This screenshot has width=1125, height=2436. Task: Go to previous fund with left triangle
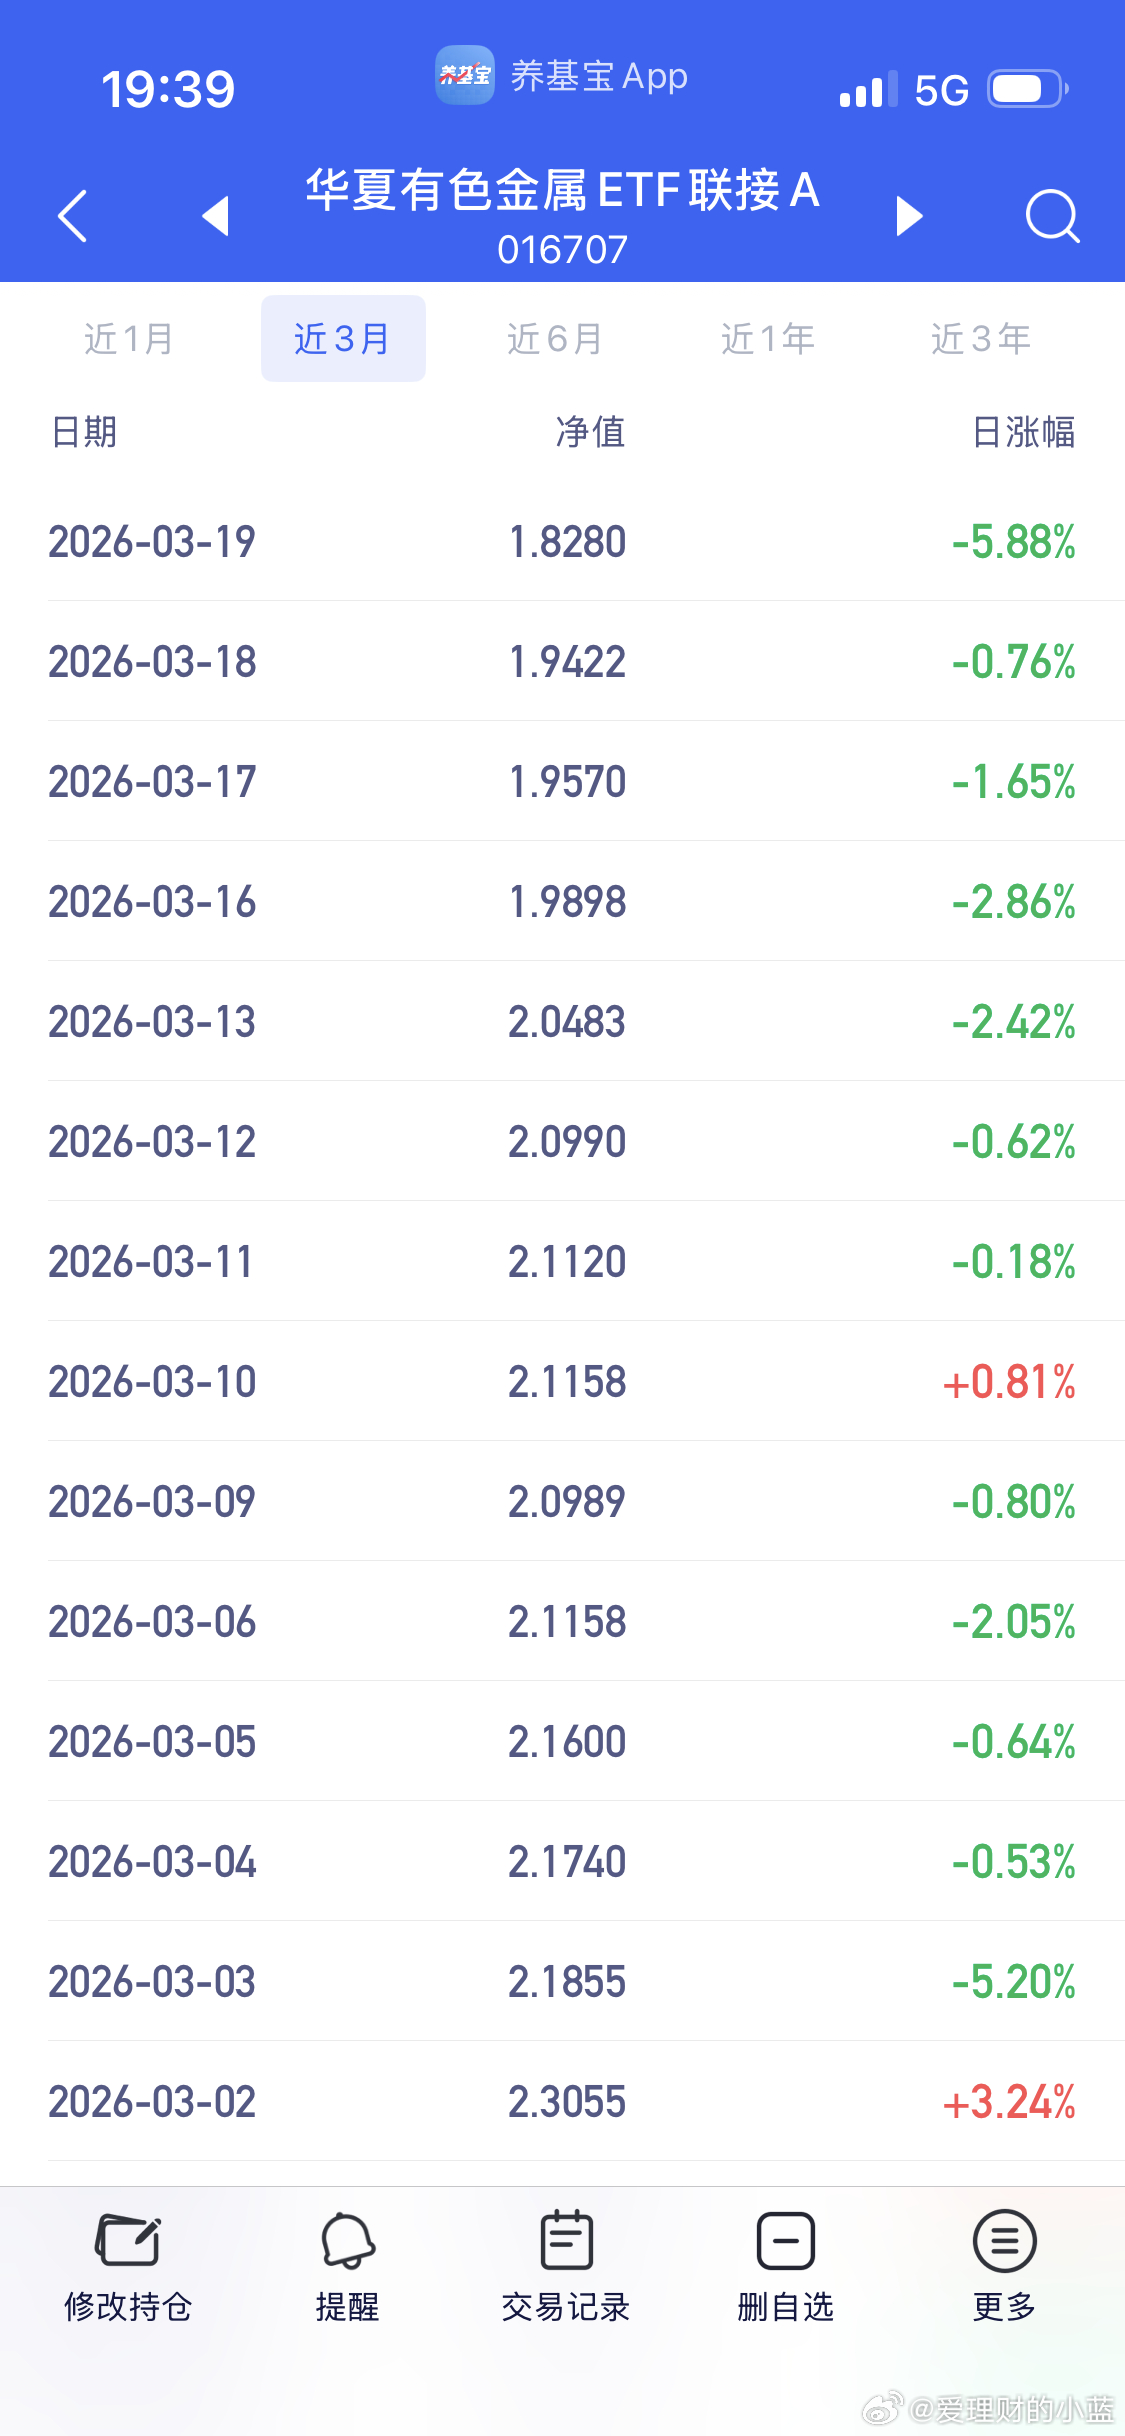[216, 215]
